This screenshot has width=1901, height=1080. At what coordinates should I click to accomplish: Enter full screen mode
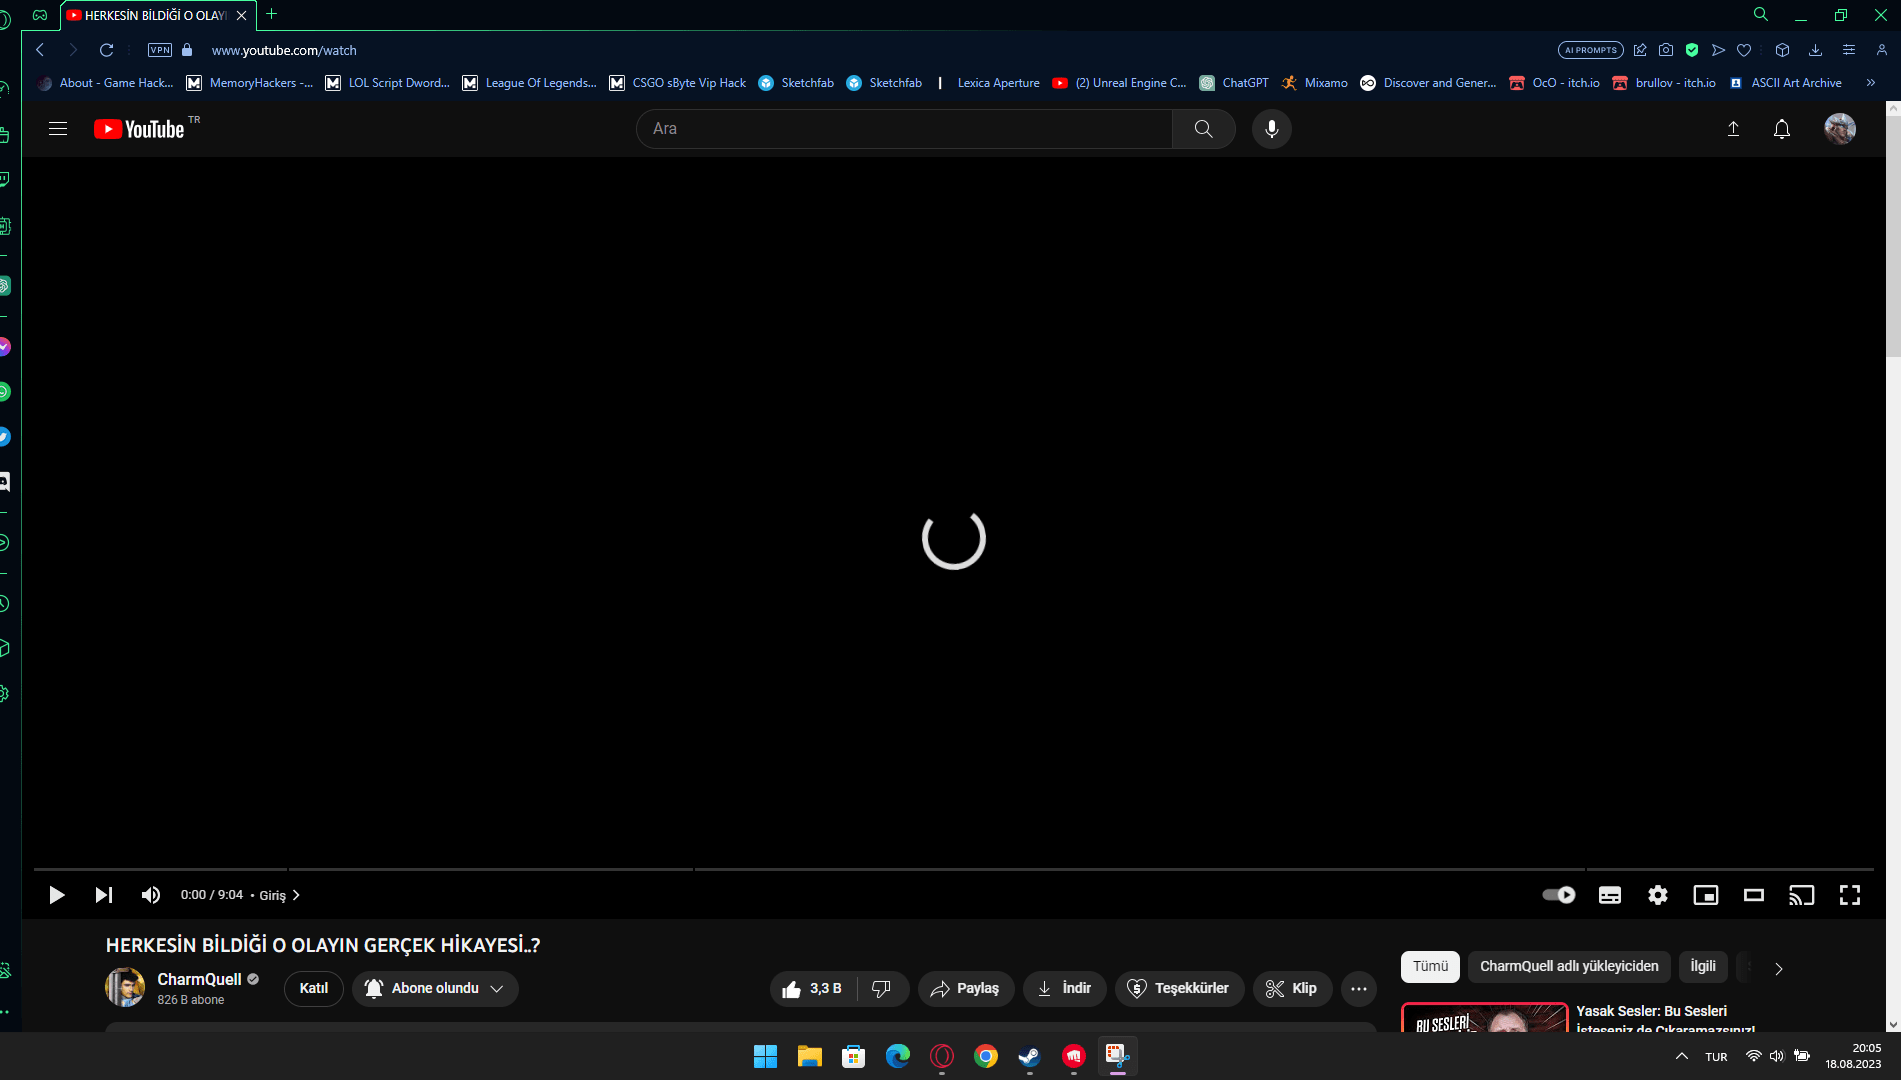coord(1849,895)
